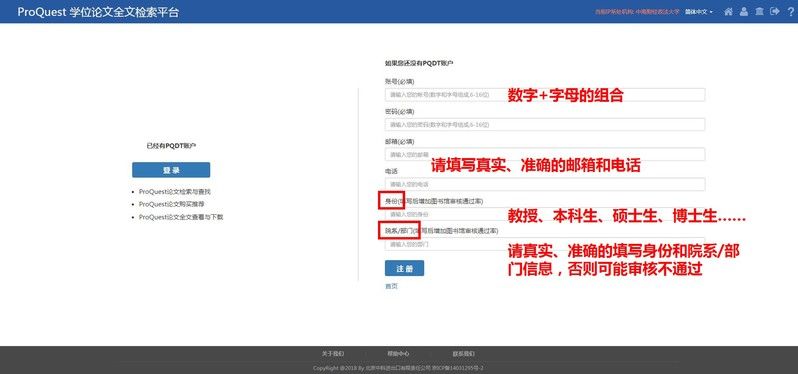Open the help question mark icon
Screen dimensions: 798x374
[790, 12]
